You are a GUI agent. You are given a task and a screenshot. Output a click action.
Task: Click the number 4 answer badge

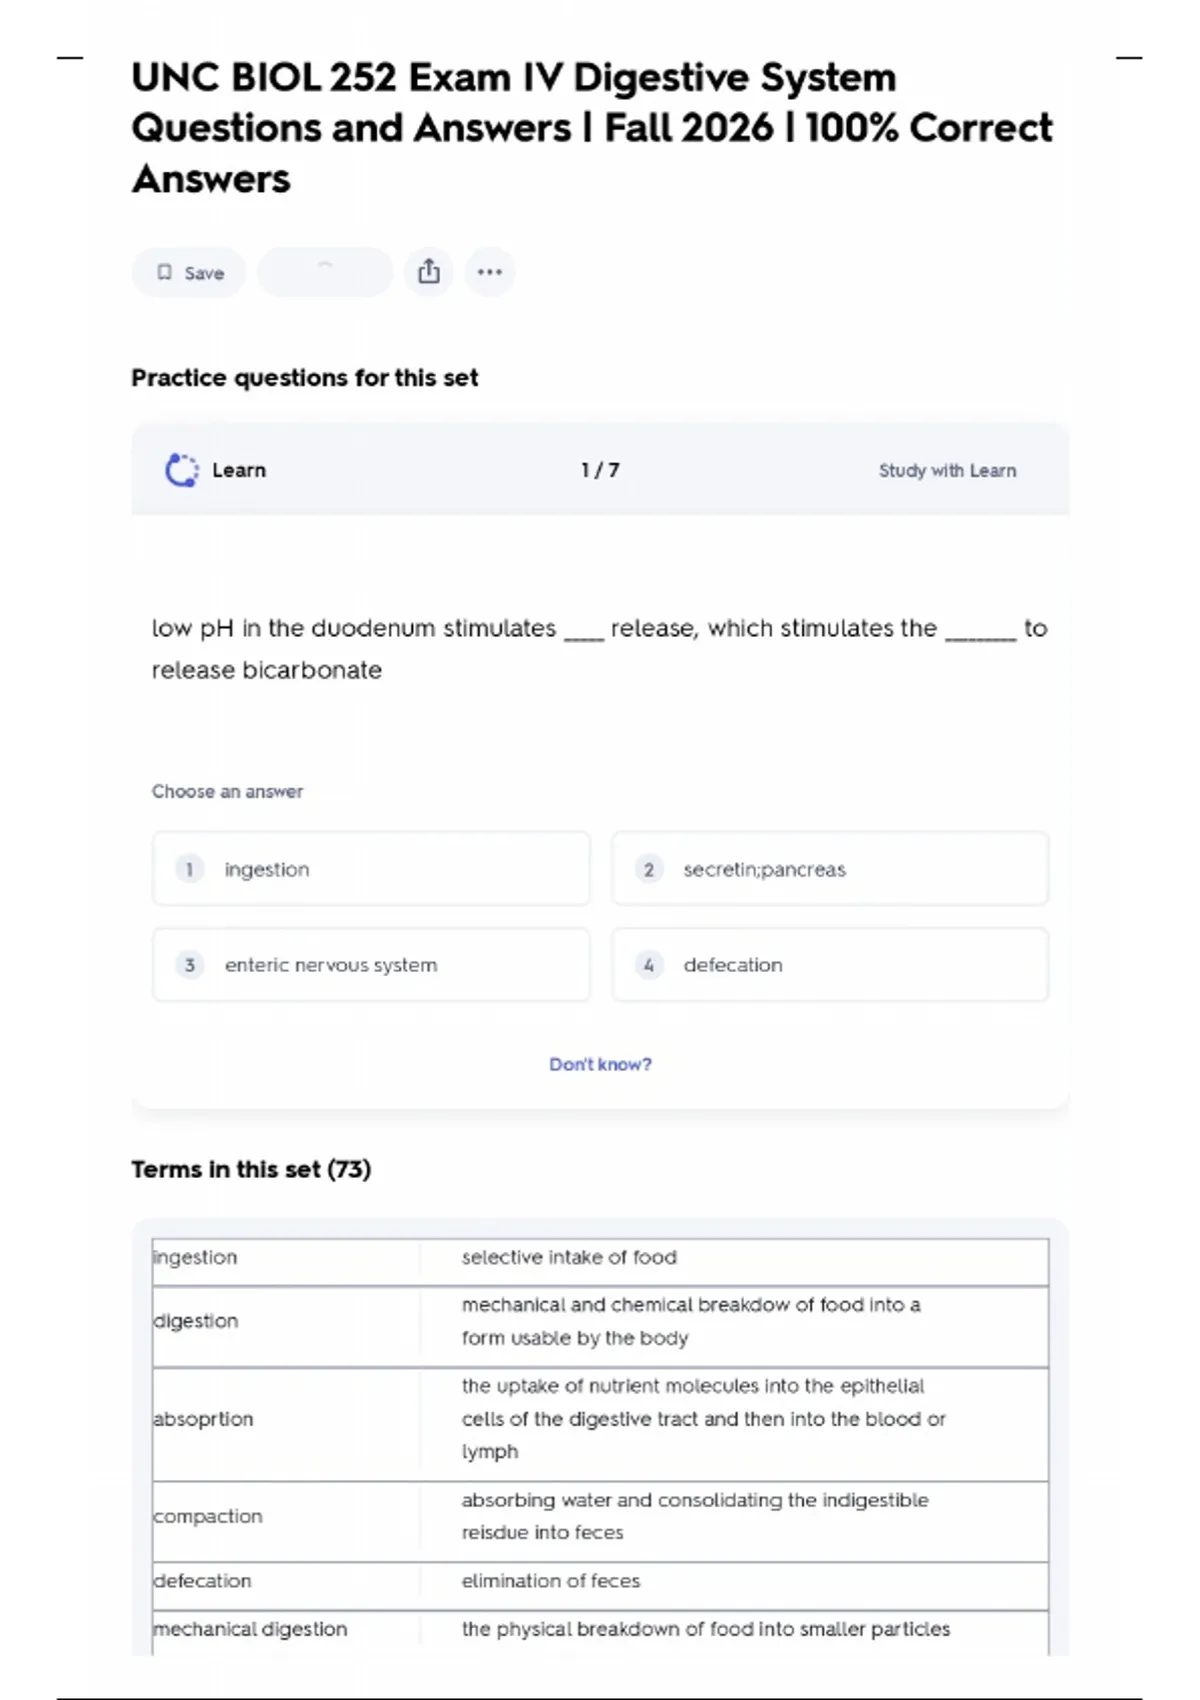click(x=649, y=965)
